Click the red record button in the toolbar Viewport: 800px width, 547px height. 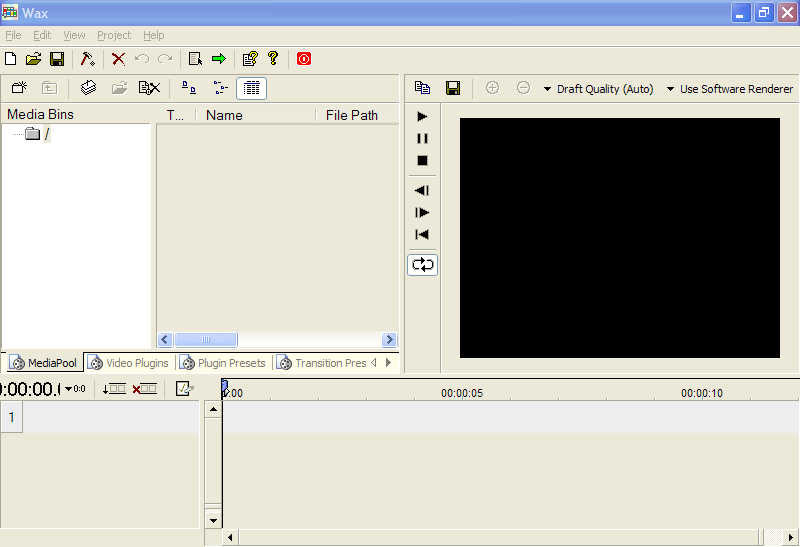[x=304, y=59]
